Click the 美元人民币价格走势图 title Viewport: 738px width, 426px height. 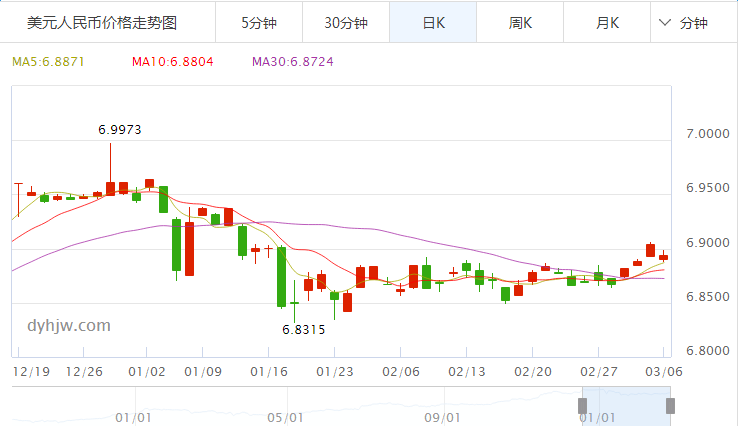click(102, 23)
